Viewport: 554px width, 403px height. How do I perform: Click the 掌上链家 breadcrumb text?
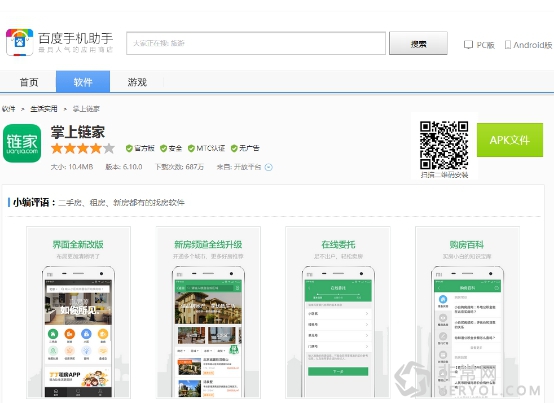(x=86, y=109)
